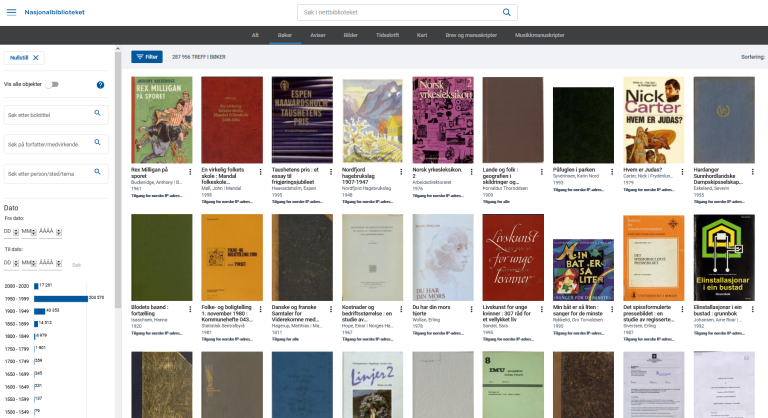Click the Nullstill reset button
Screen dimensions: 768x418
[x=24, y=58]
